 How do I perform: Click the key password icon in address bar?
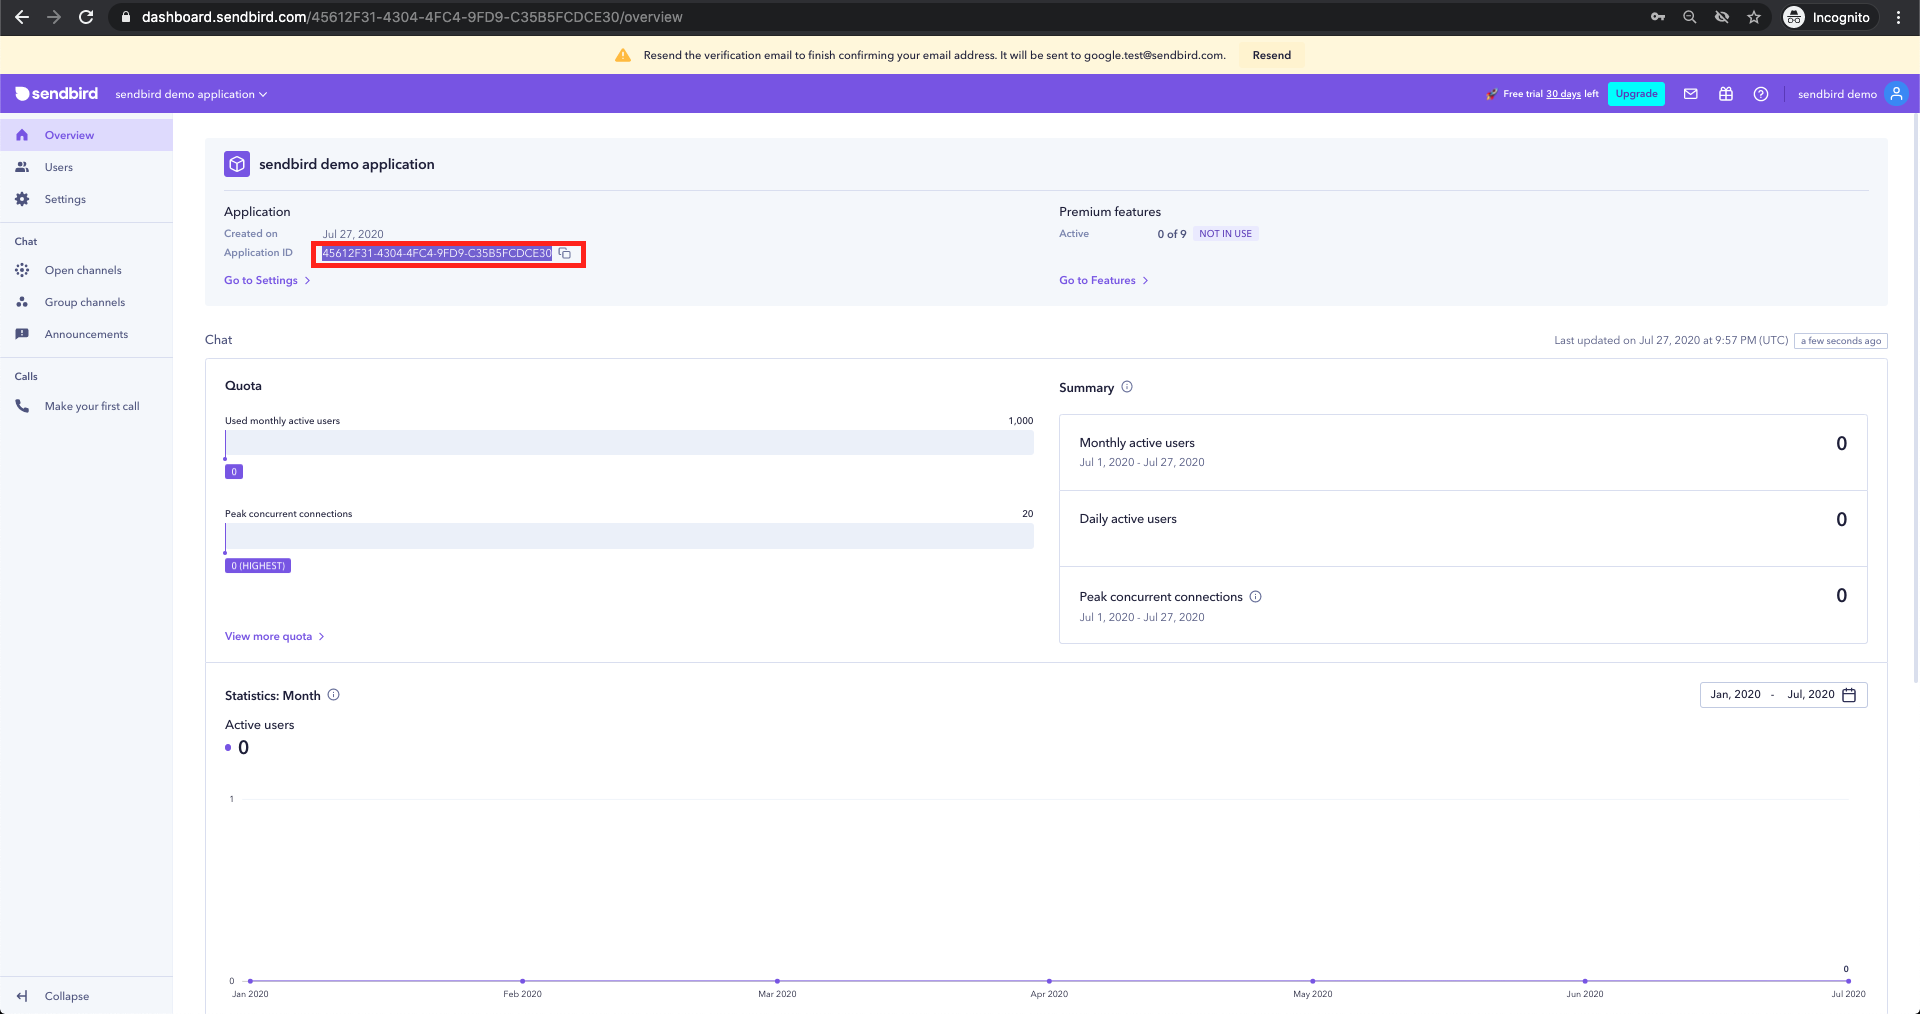click(x=1657, y=17)
